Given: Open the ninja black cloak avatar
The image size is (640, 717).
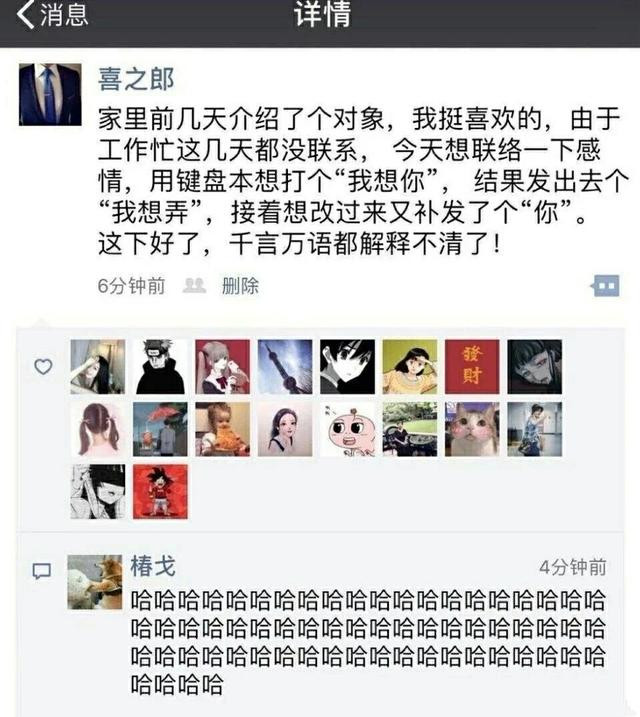Looking at the screenshot, I should click(160, 367).
